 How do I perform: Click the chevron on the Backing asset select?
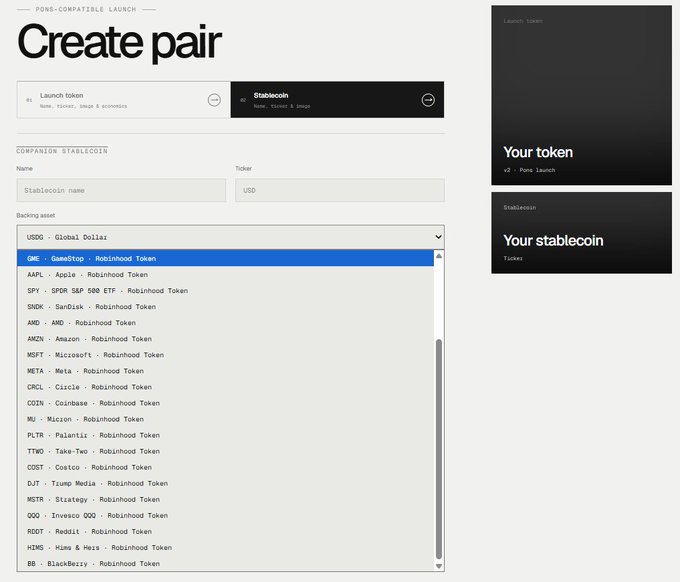(x=438, y=237)
